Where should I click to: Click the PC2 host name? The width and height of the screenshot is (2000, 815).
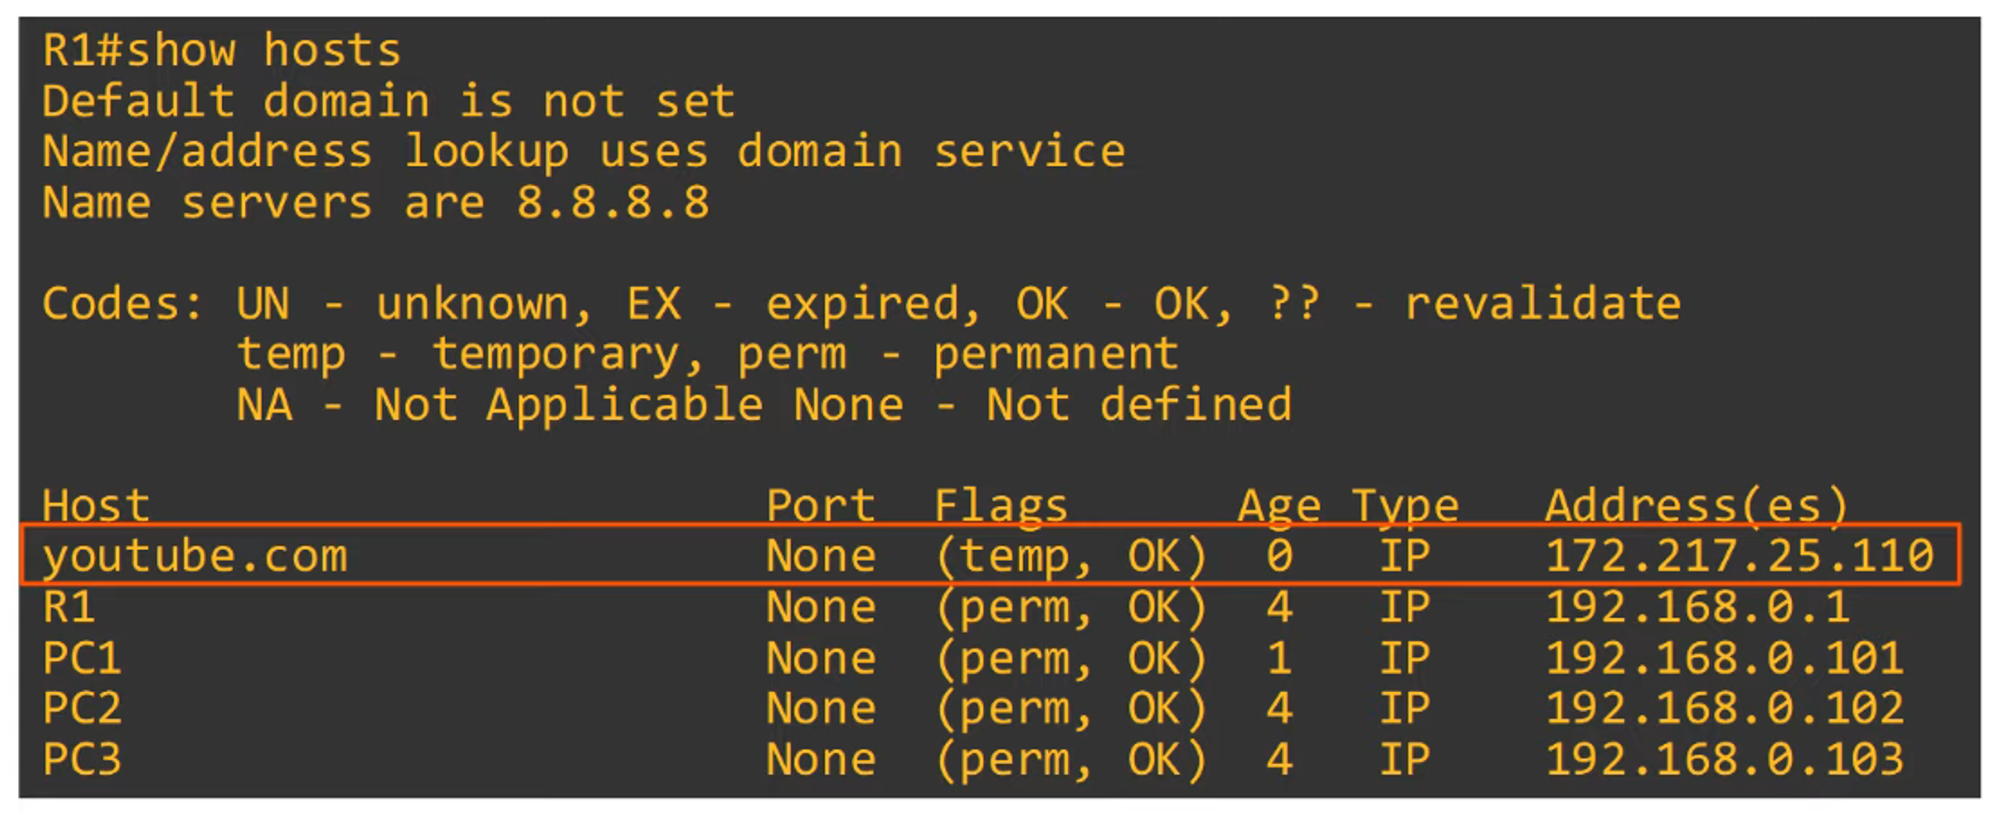point(82,708)
